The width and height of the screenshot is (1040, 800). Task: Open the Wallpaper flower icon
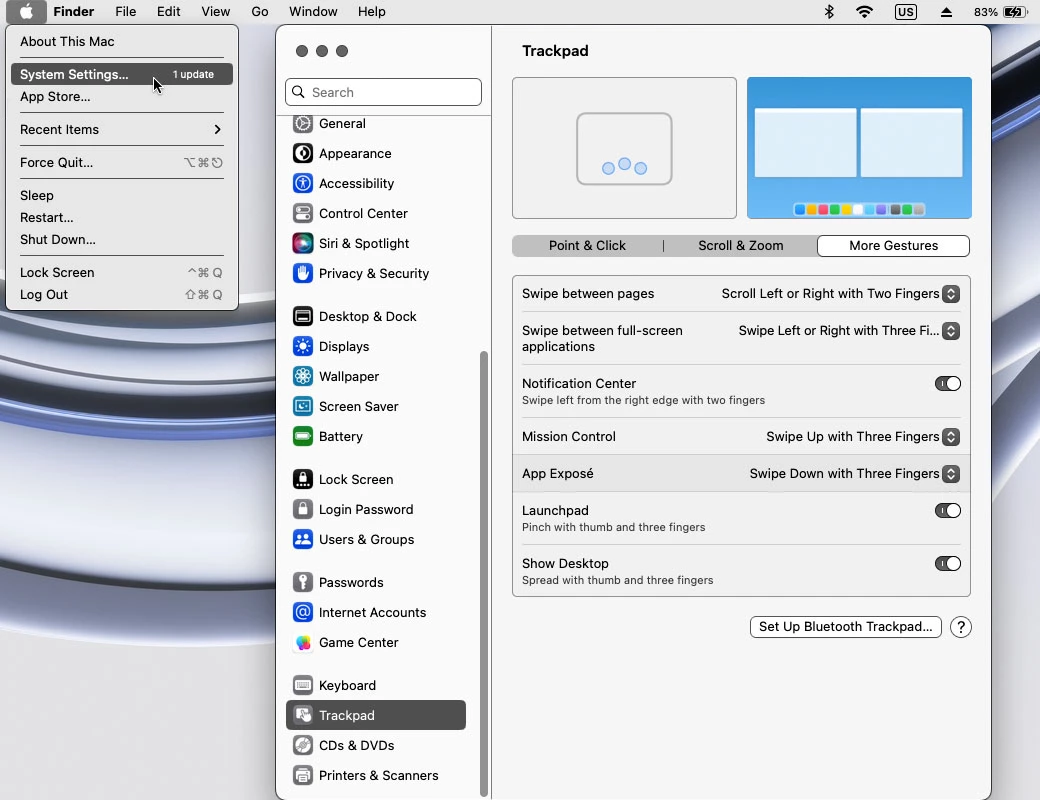click(x=302, y=376)
